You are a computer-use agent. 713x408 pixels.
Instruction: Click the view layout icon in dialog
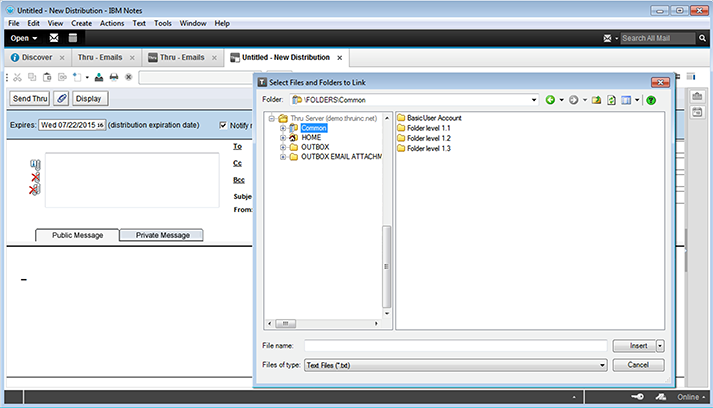[626, 100]
